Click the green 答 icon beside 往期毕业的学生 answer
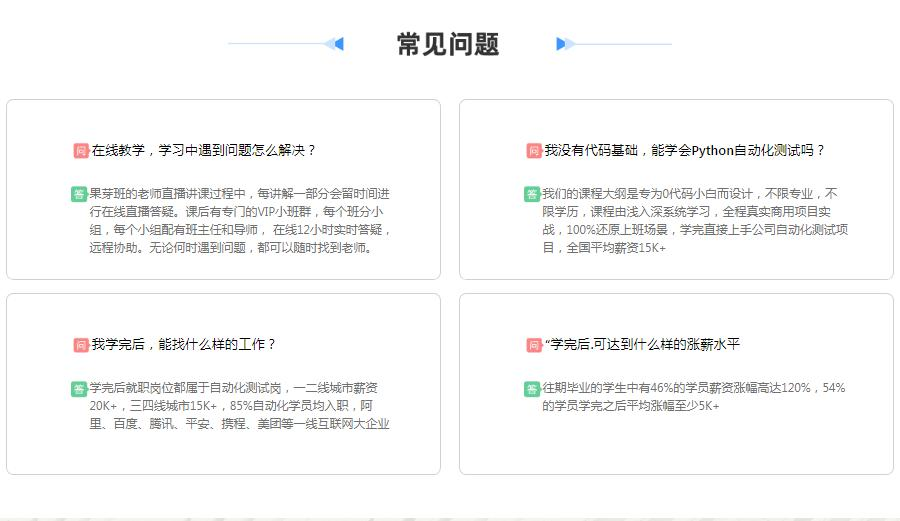The height and width of the screenshot is (521, 900). click(532, 388)
